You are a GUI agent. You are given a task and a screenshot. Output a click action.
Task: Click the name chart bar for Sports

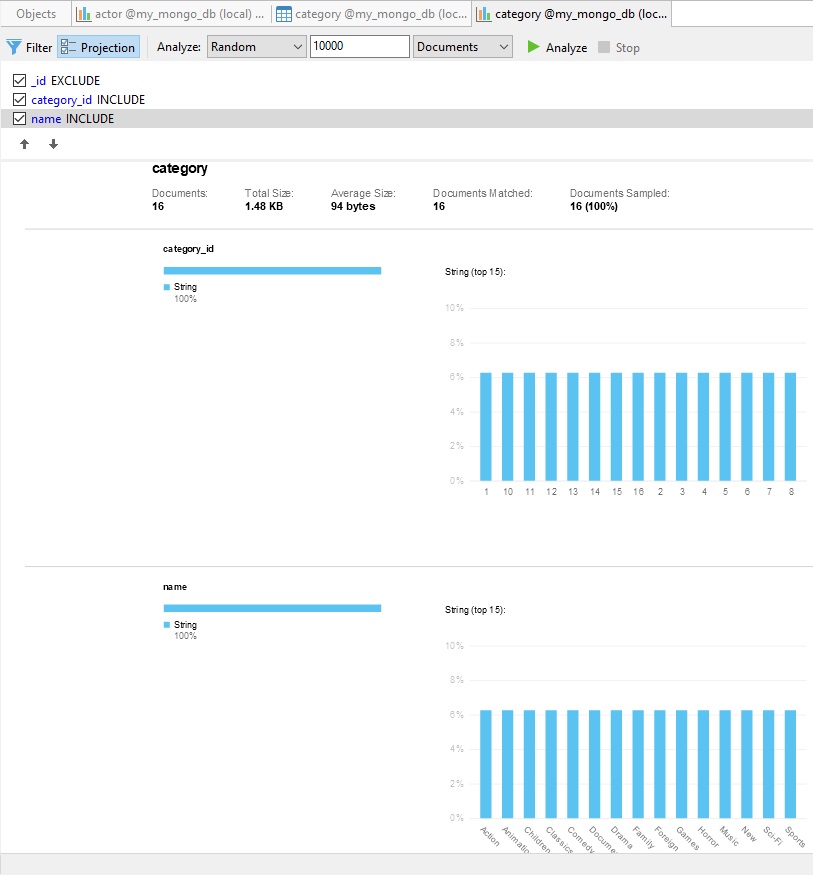tap(791, 765)
